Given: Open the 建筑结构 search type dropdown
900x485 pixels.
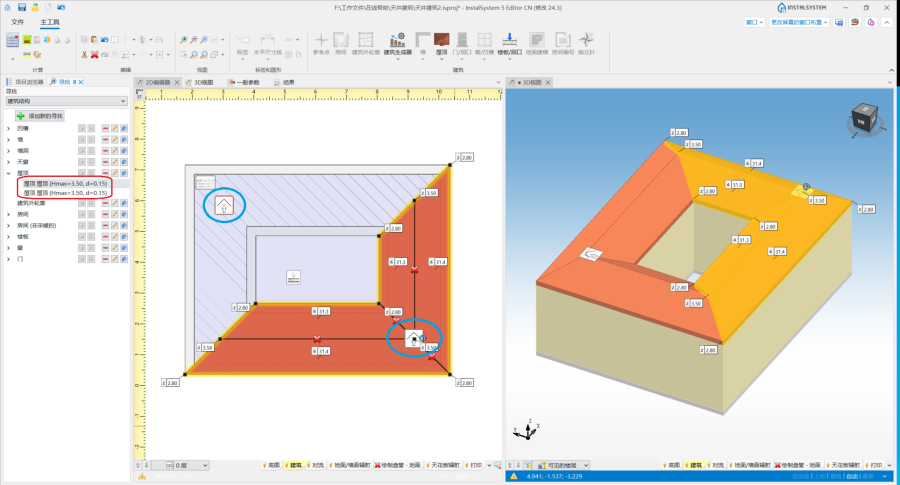Looking at the screenshot, I should pyautogui.click(x=66, y=101).
